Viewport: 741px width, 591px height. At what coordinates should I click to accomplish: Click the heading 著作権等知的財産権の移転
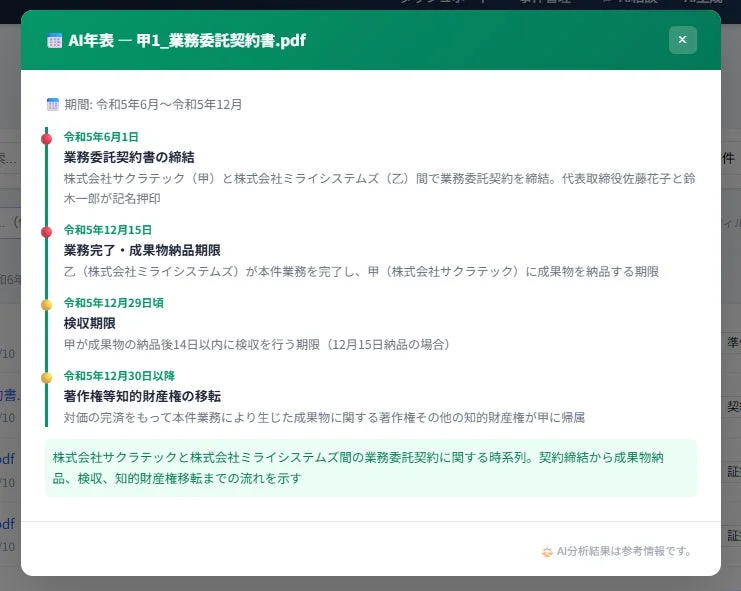pos(142,396)
